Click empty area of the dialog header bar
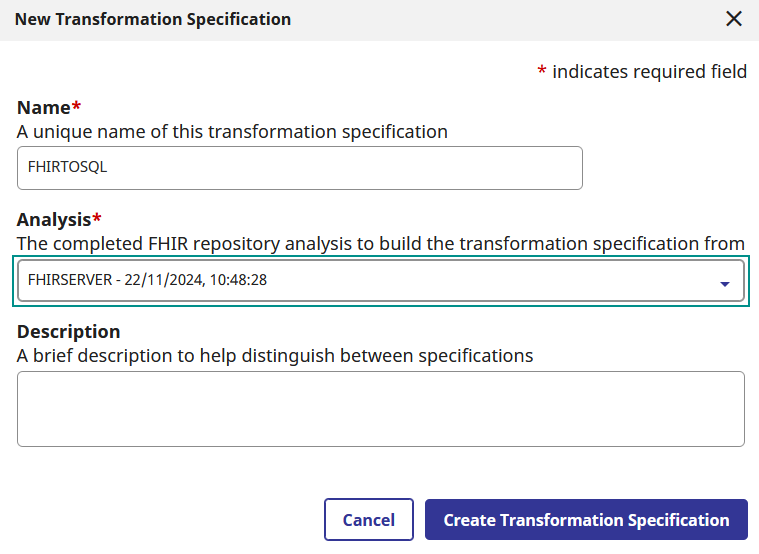The height and width of the screenshot is (554, 759). pyautogui.click(x=500, y=19)
